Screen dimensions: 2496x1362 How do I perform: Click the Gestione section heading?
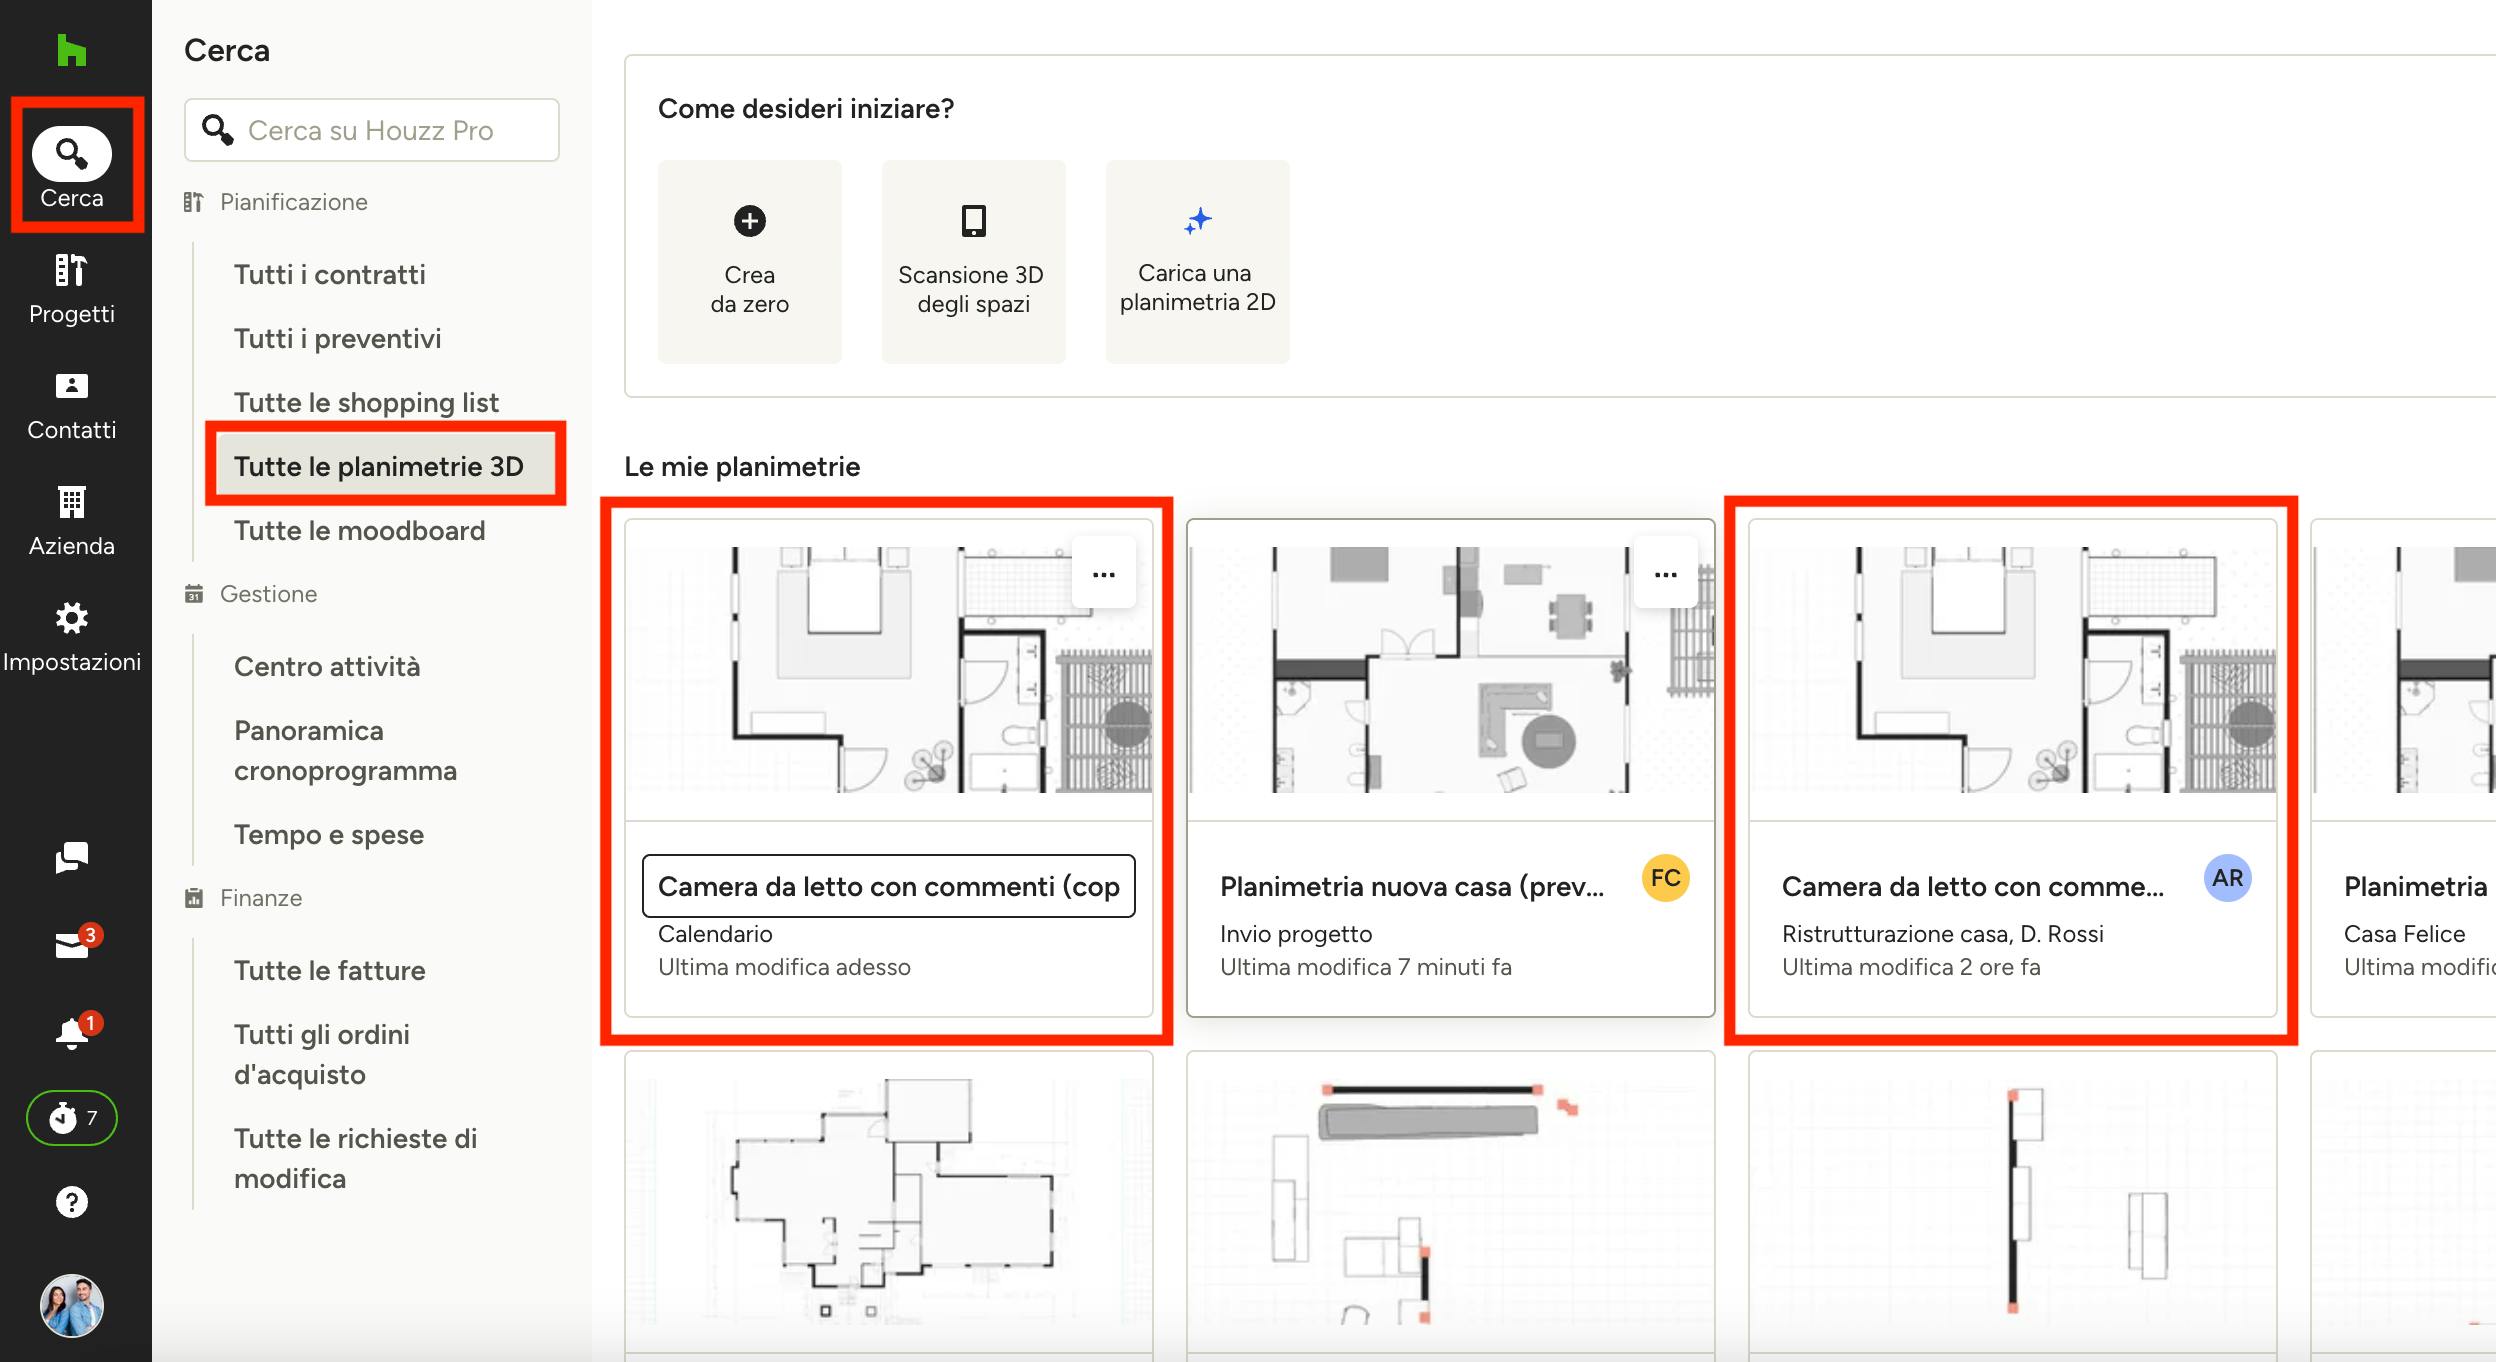click(269, 594)
